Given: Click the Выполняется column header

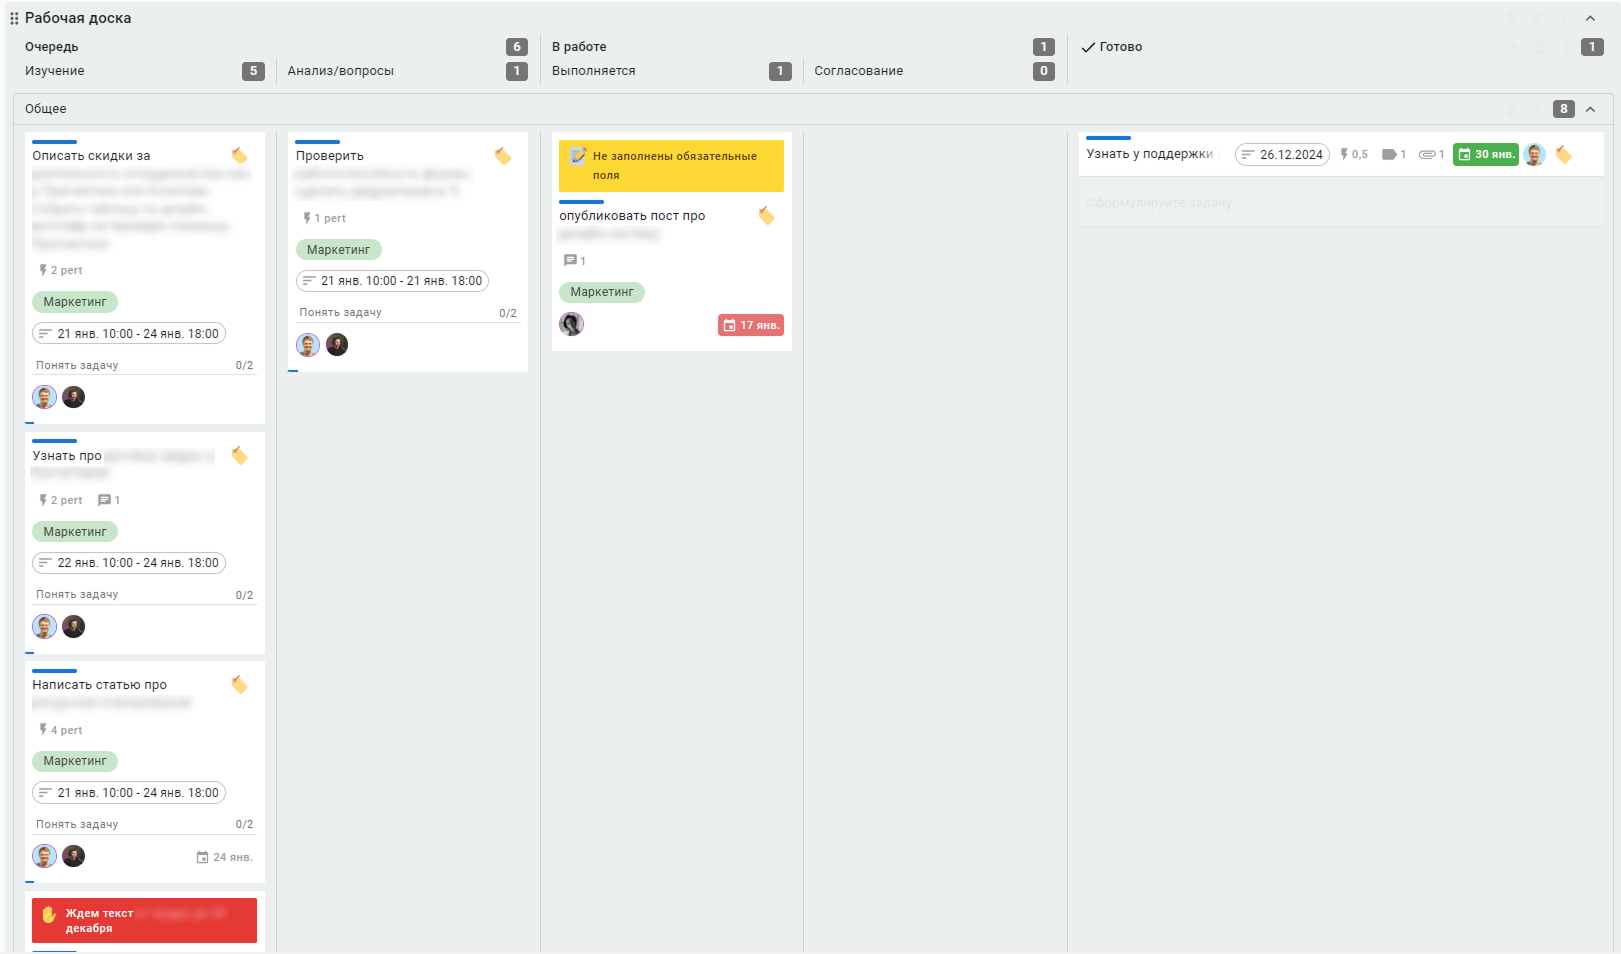Looking at the screenshot, I should pos(594,71).
